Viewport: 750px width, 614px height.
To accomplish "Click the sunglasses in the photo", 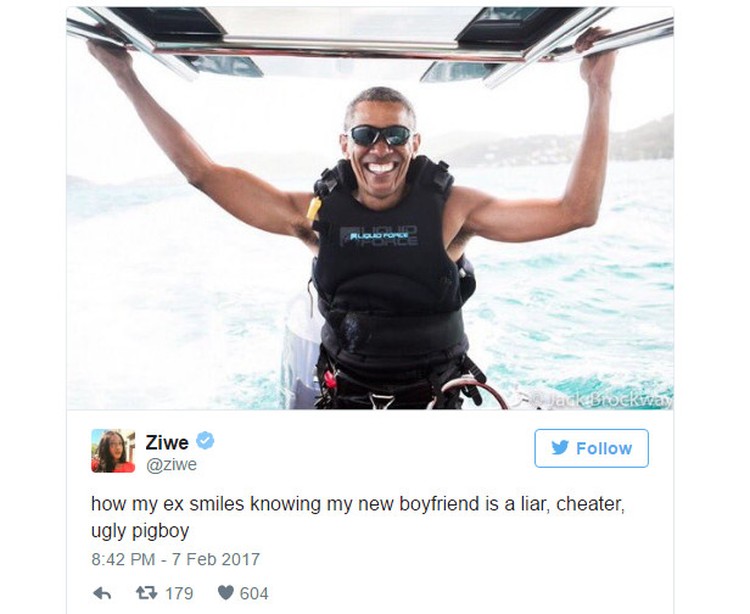I will [x=380, y=135].
